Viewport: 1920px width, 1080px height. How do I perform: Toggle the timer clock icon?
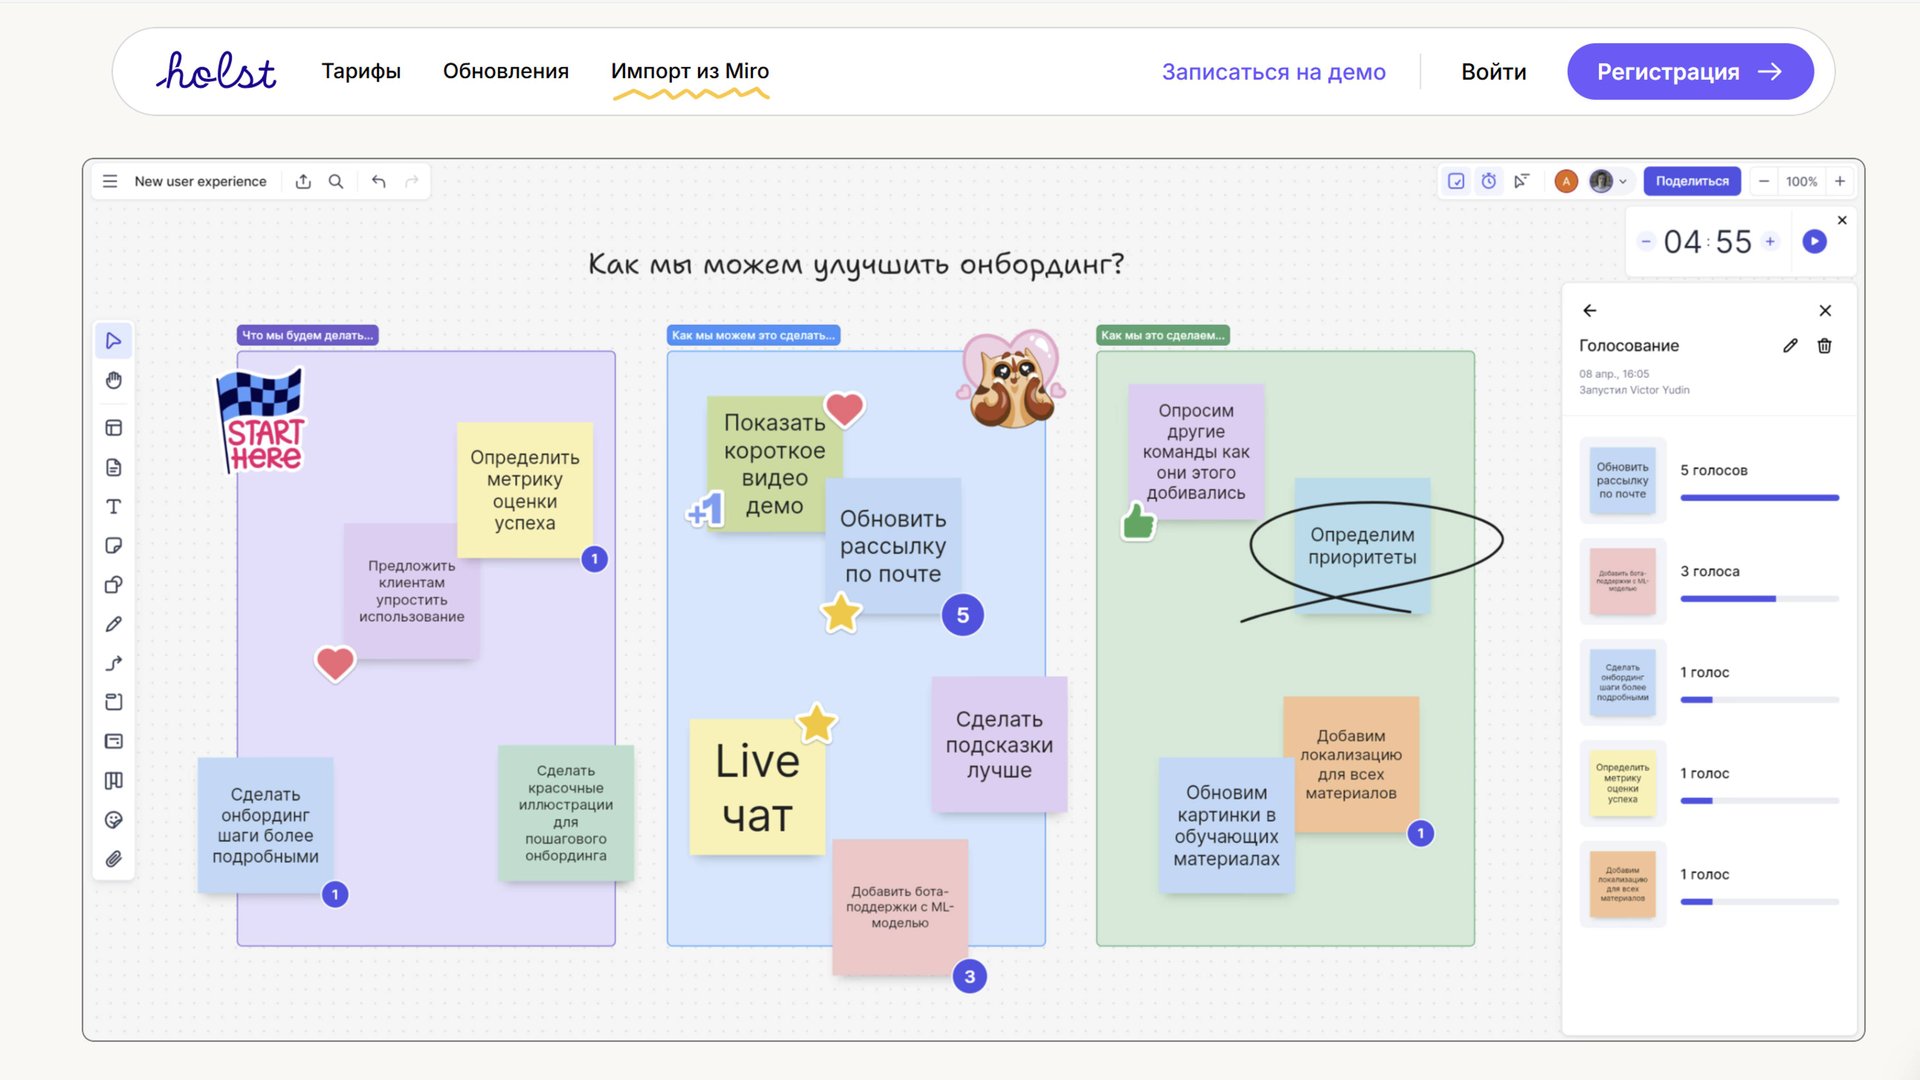[1489, 181]
